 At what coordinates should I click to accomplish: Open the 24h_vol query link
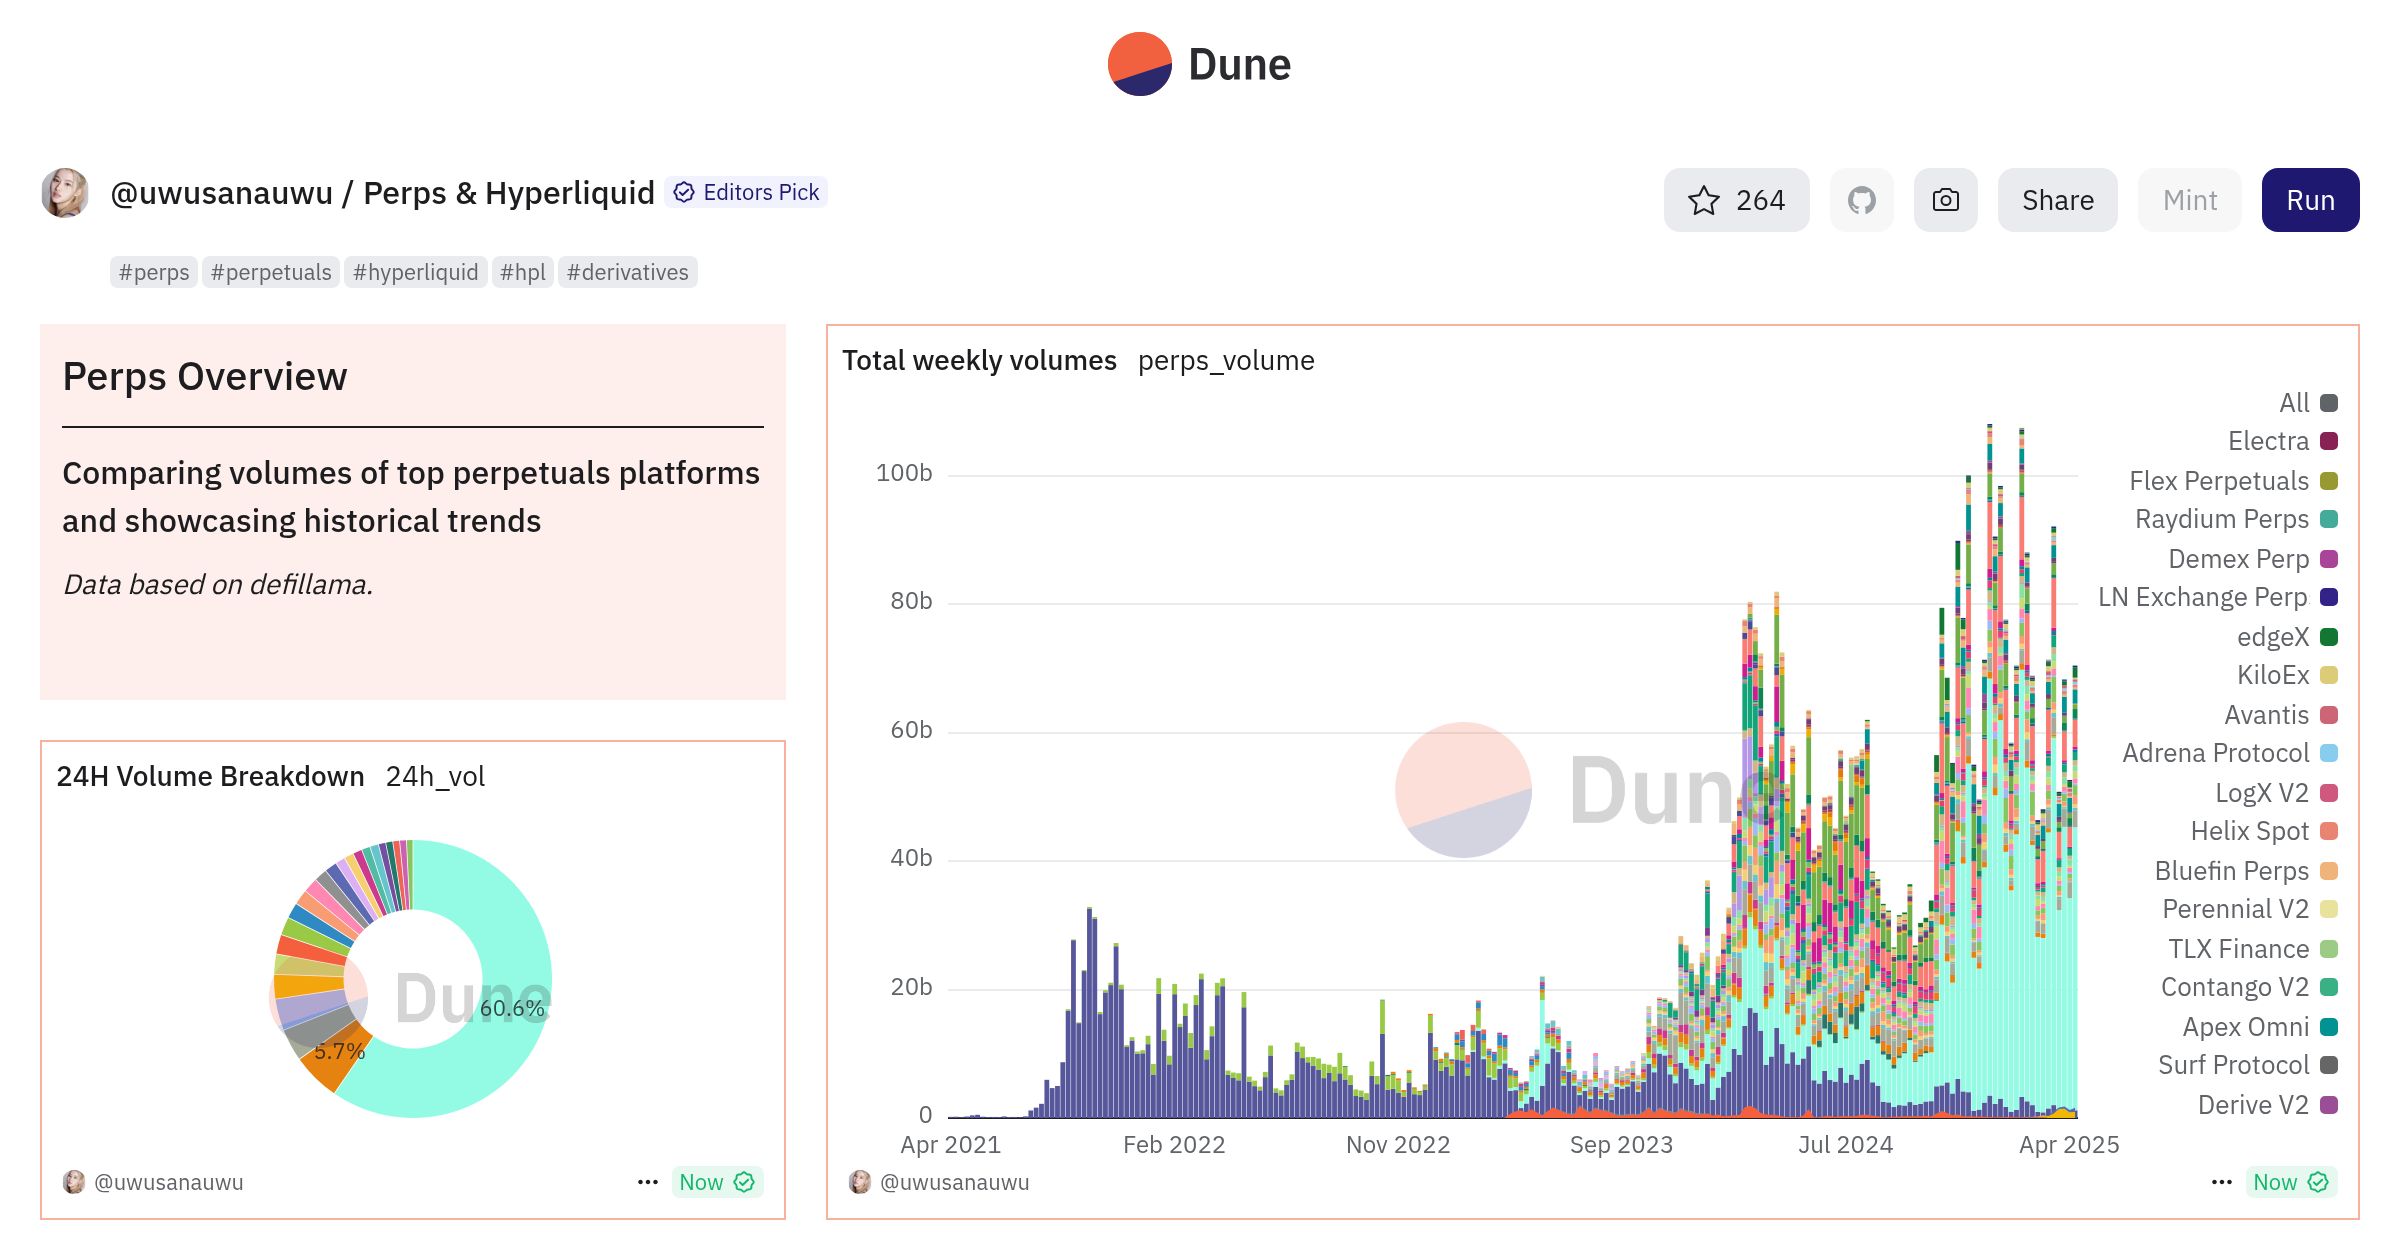tap(435, 776)
